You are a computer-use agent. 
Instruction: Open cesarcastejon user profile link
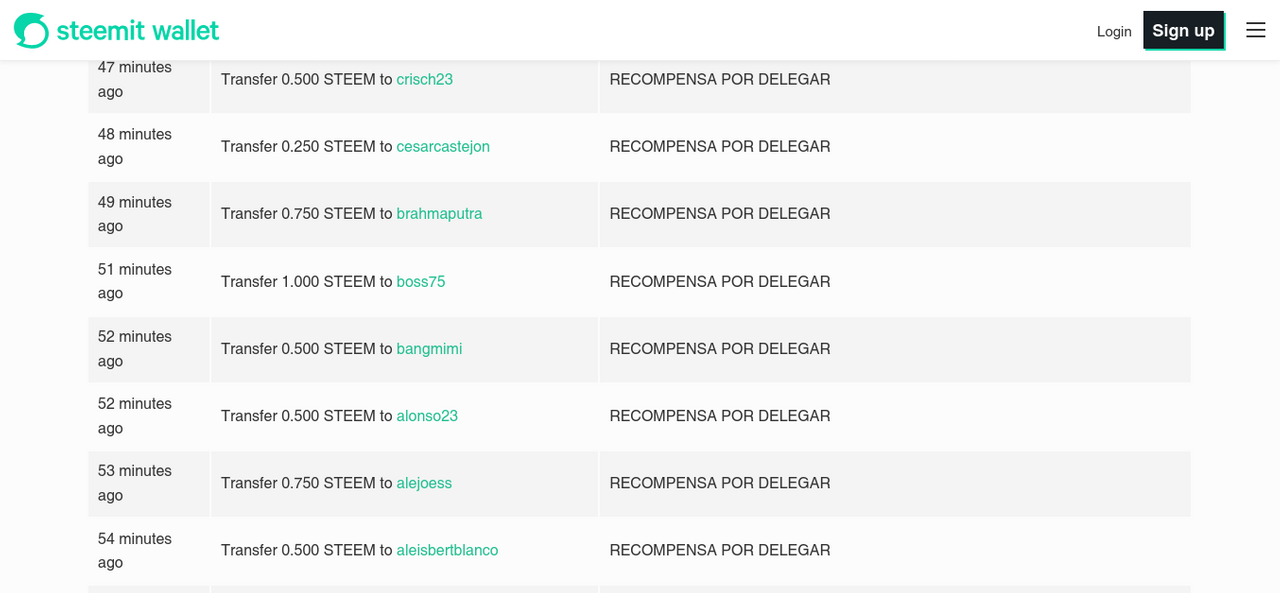[x=443, y=146]
